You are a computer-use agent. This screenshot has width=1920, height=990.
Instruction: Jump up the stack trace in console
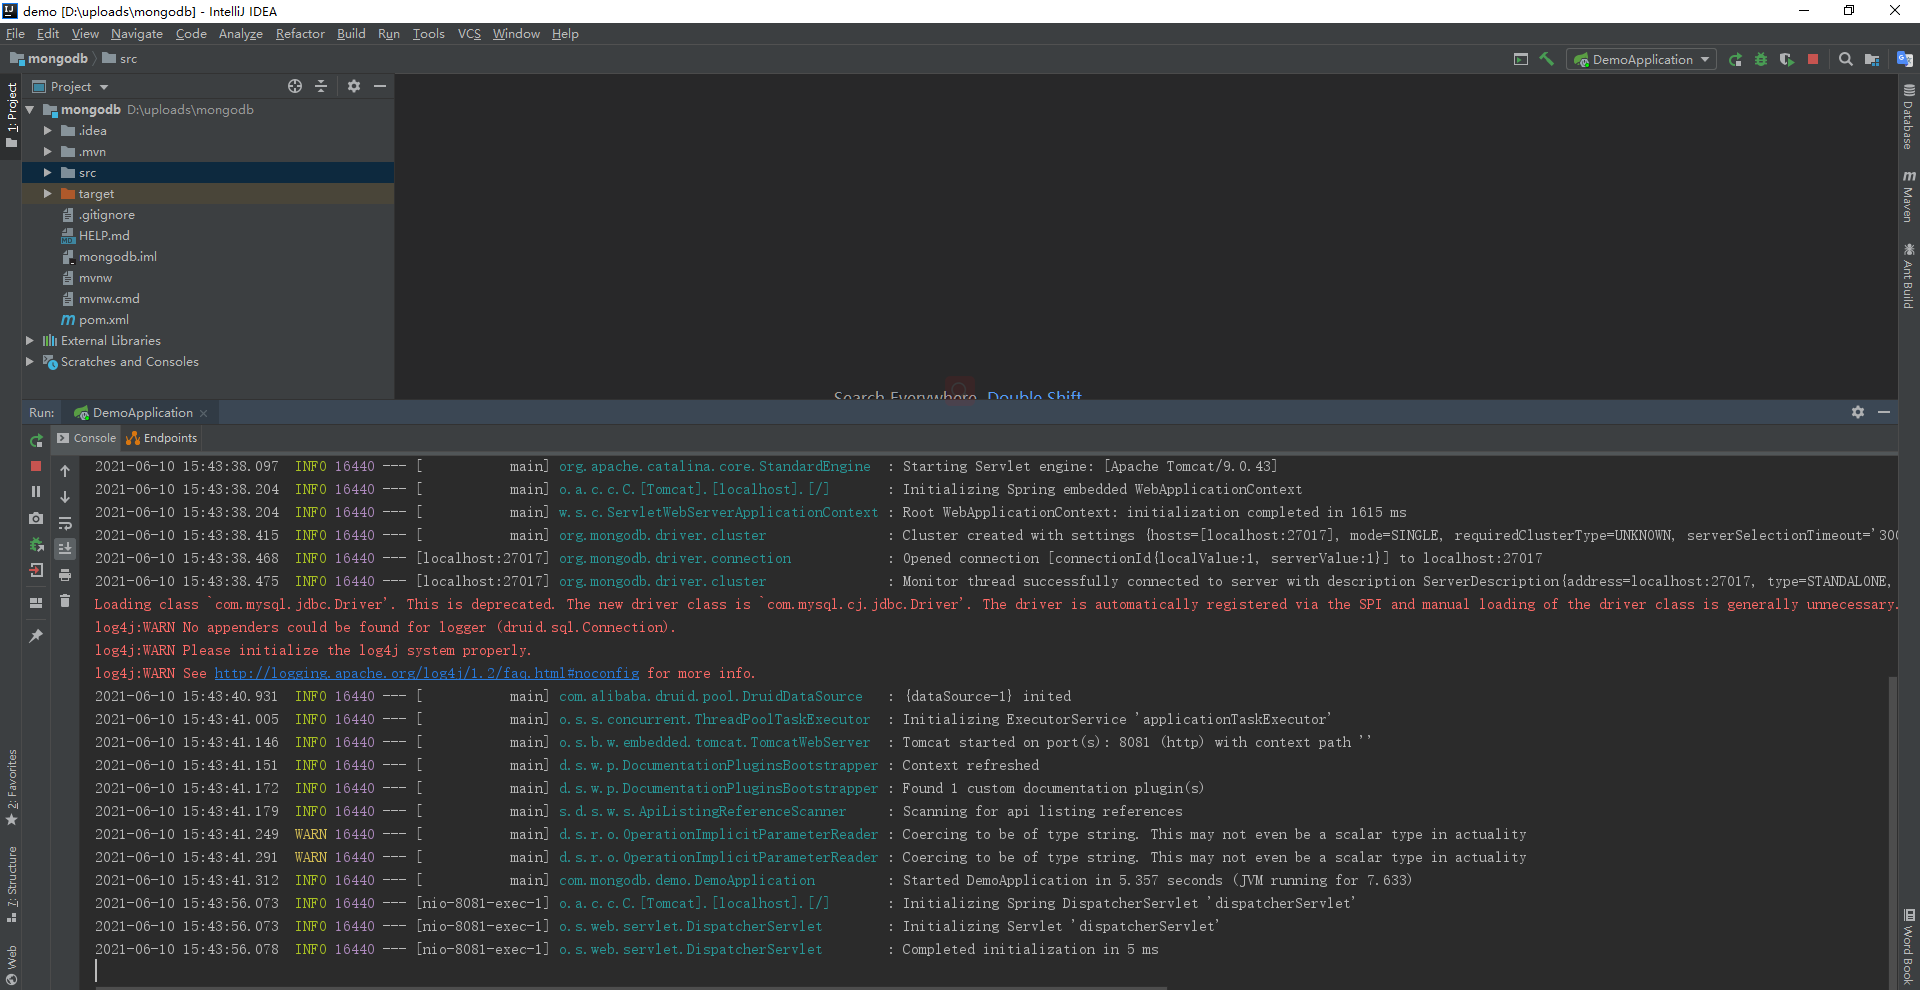(x=65, y=471)
